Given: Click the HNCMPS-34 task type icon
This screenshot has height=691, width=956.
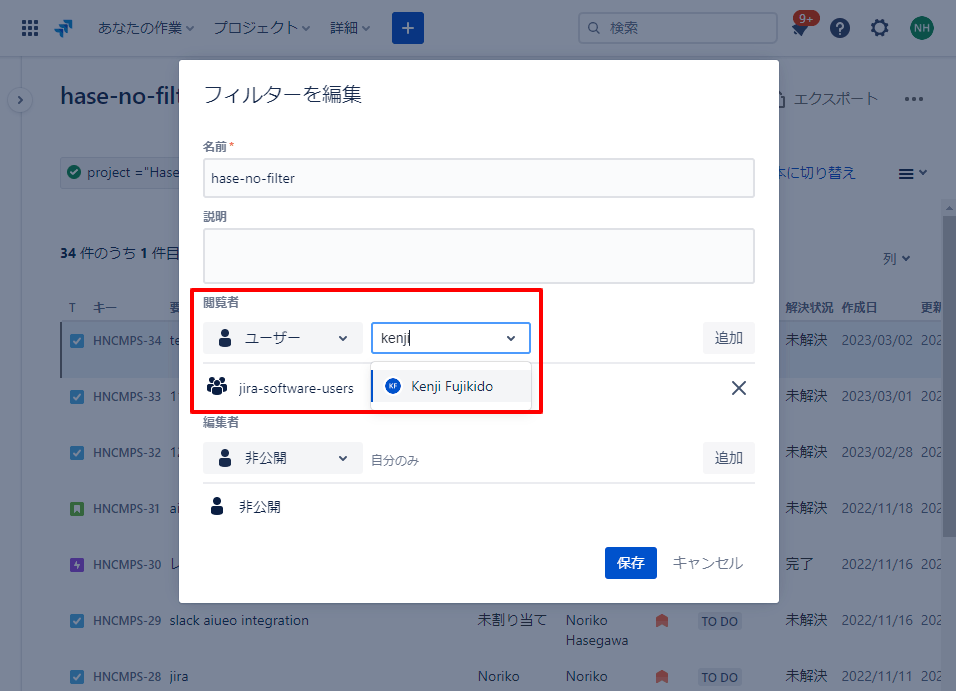Looking at the screenshot, I should click(77, 341).
